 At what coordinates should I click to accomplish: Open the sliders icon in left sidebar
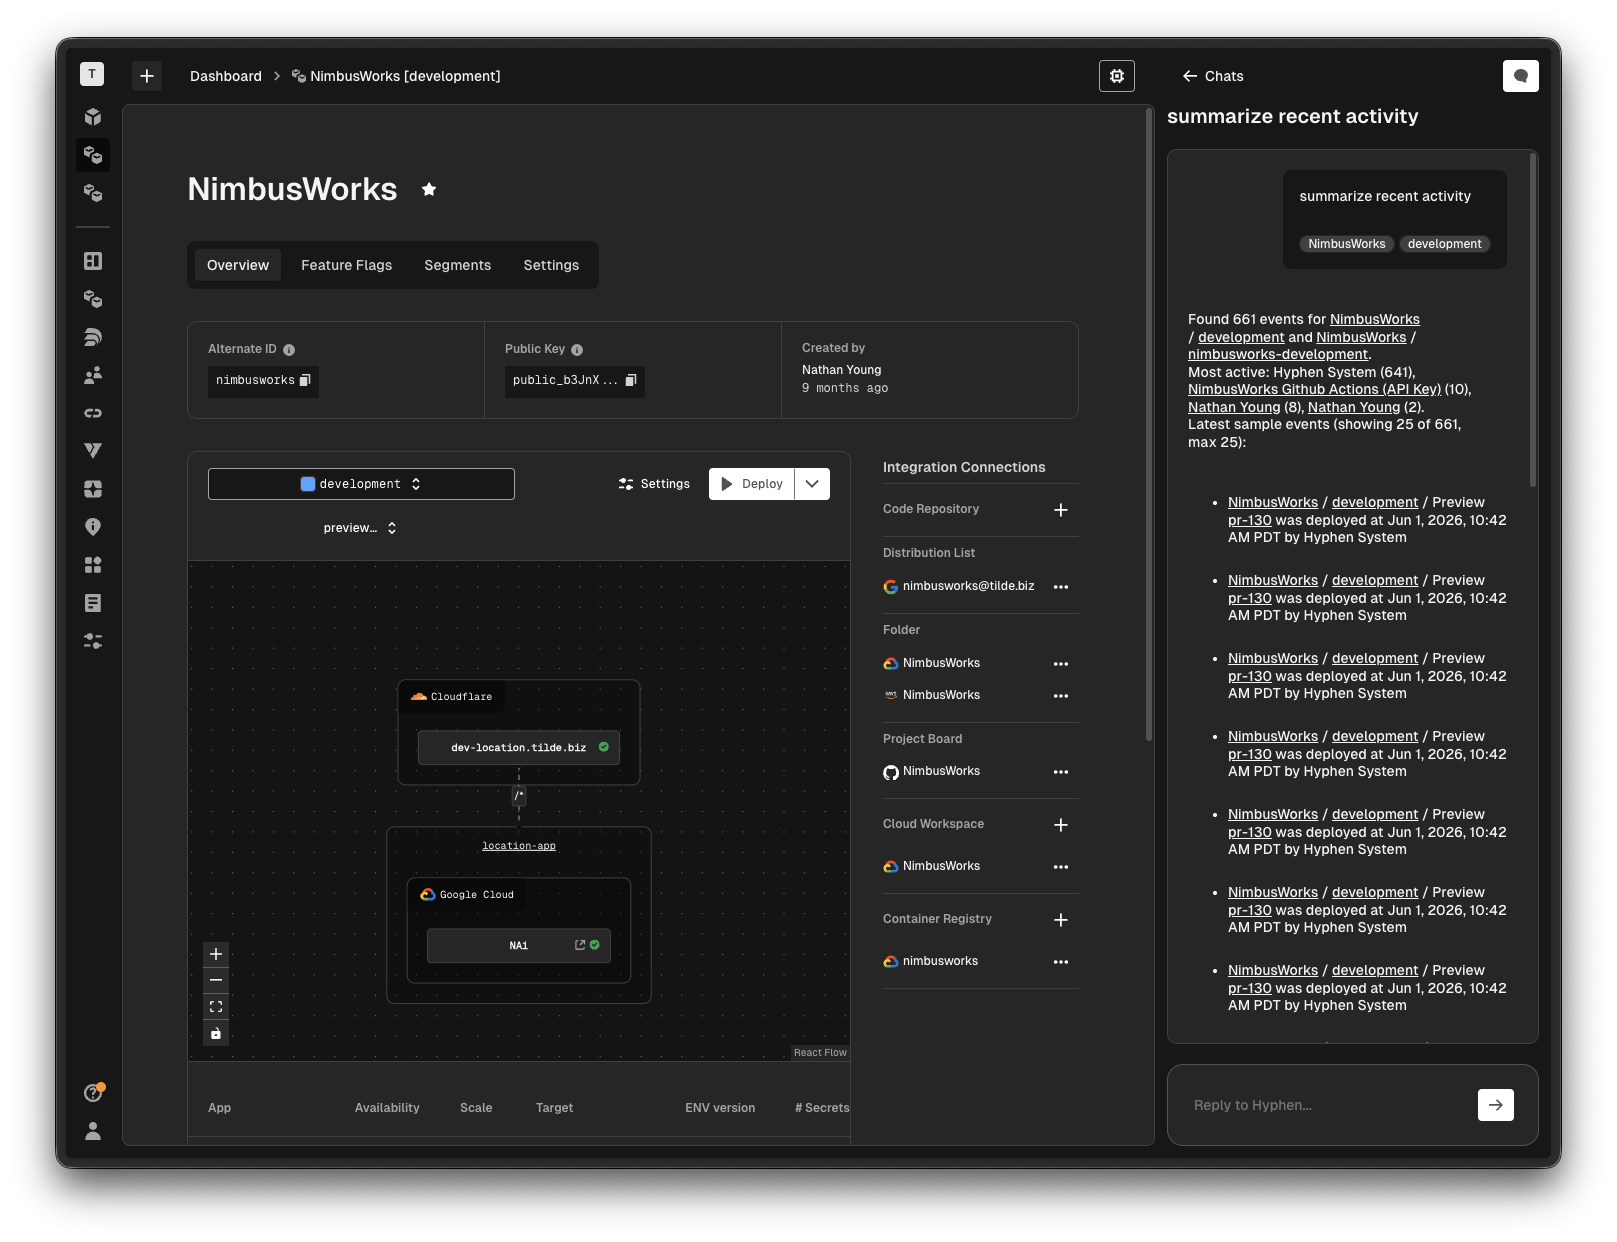(x=93, y=641)
